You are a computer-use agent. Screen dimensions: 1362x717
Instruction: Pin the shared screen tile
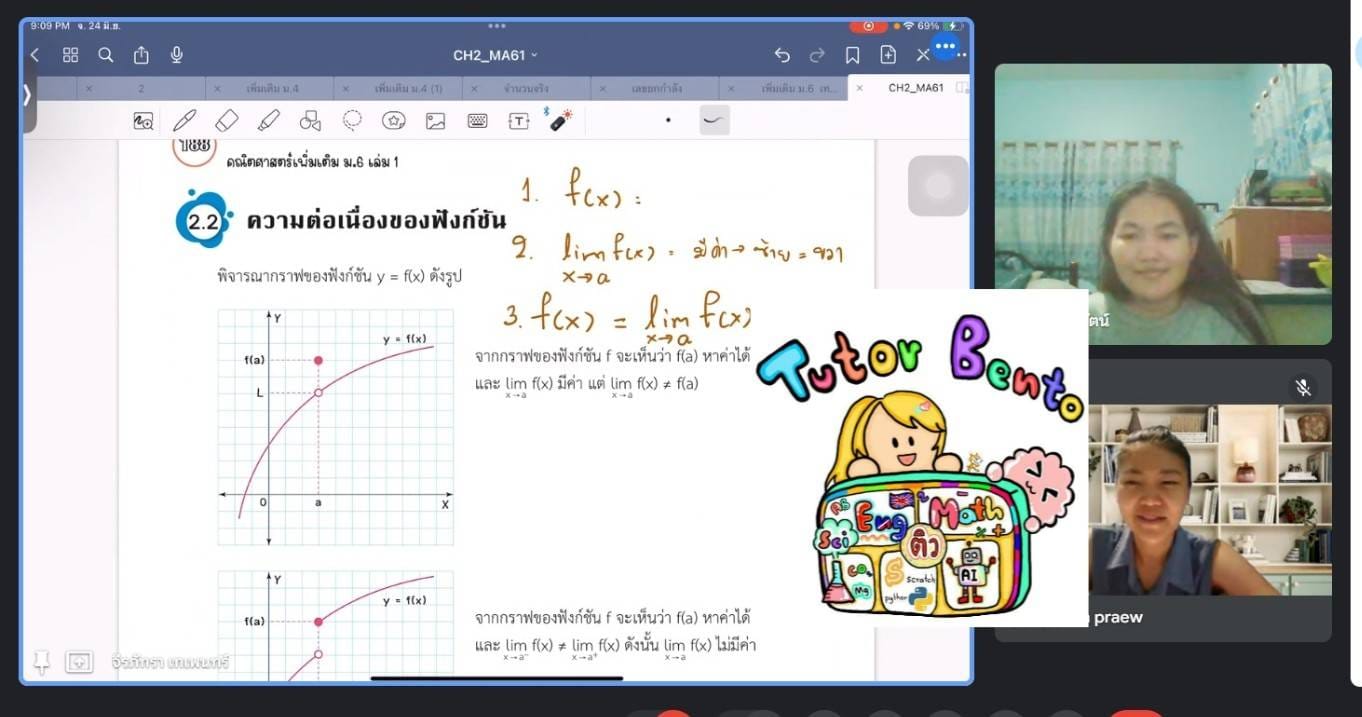tap(41, 661)
